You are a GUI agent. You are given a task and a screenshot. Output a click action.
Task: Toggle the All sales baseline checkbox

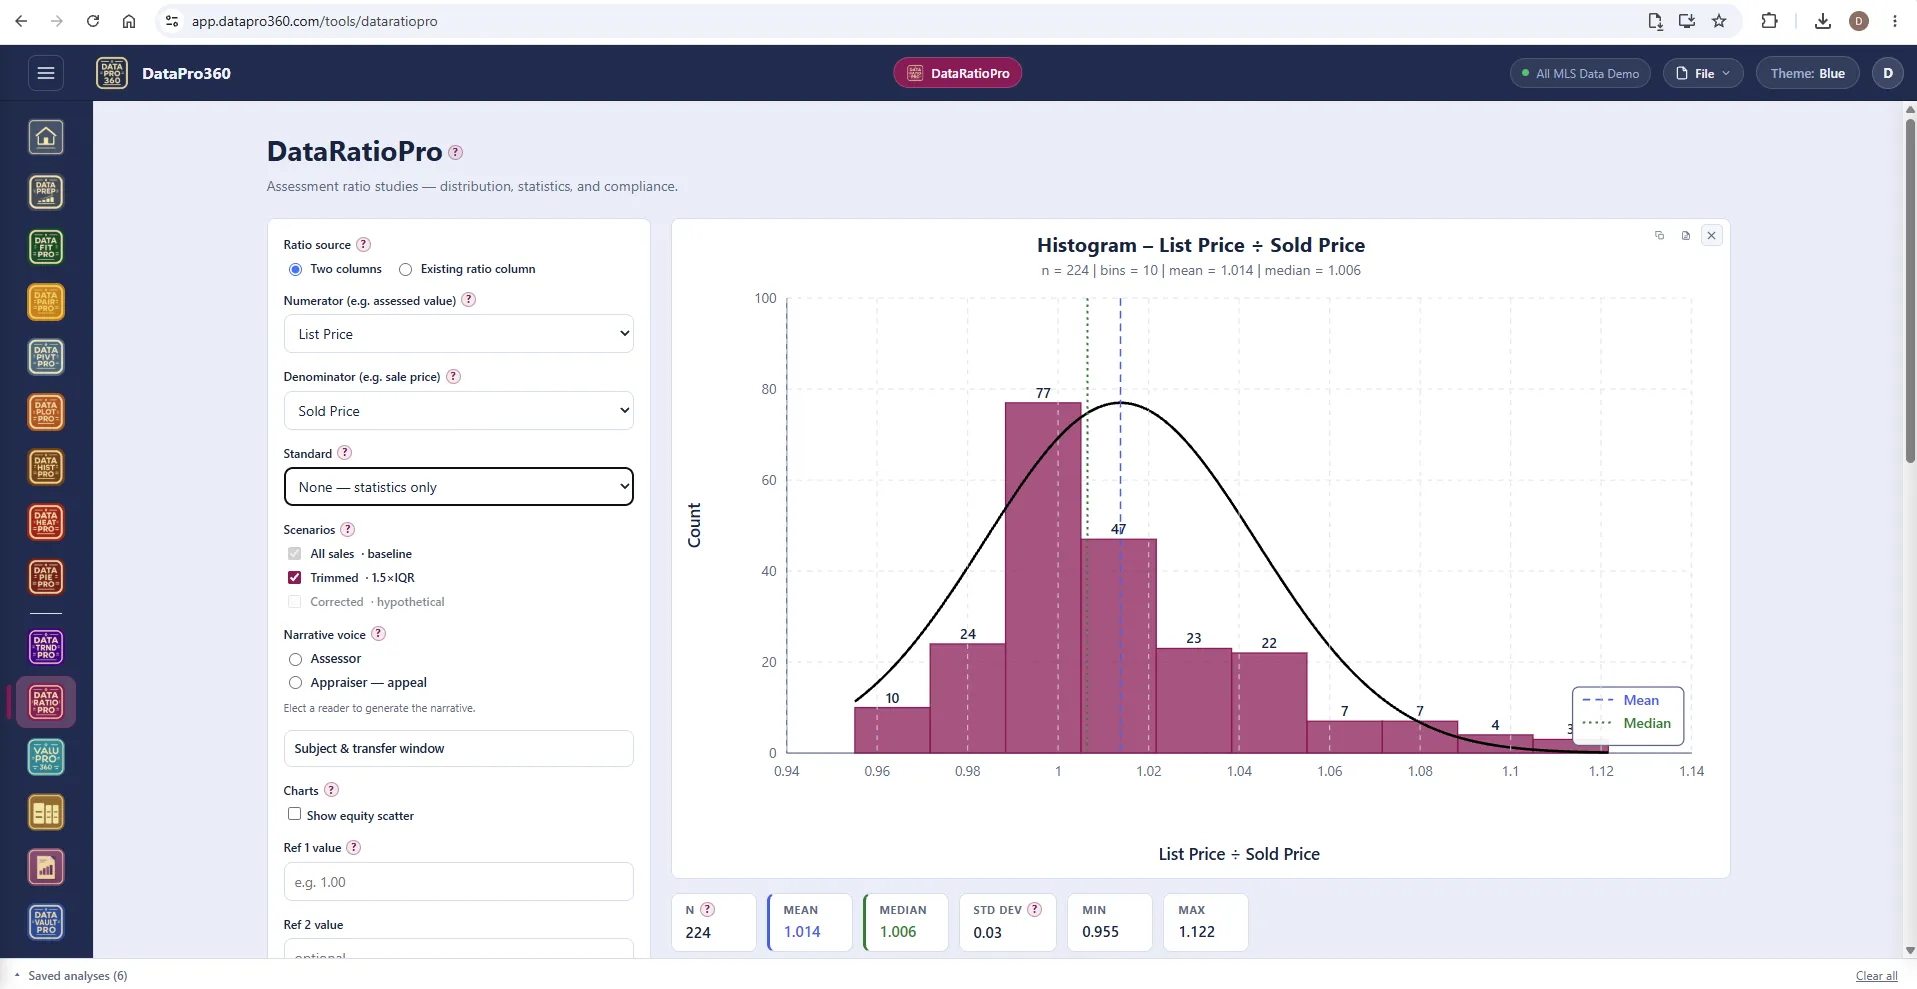pos(294,554)
